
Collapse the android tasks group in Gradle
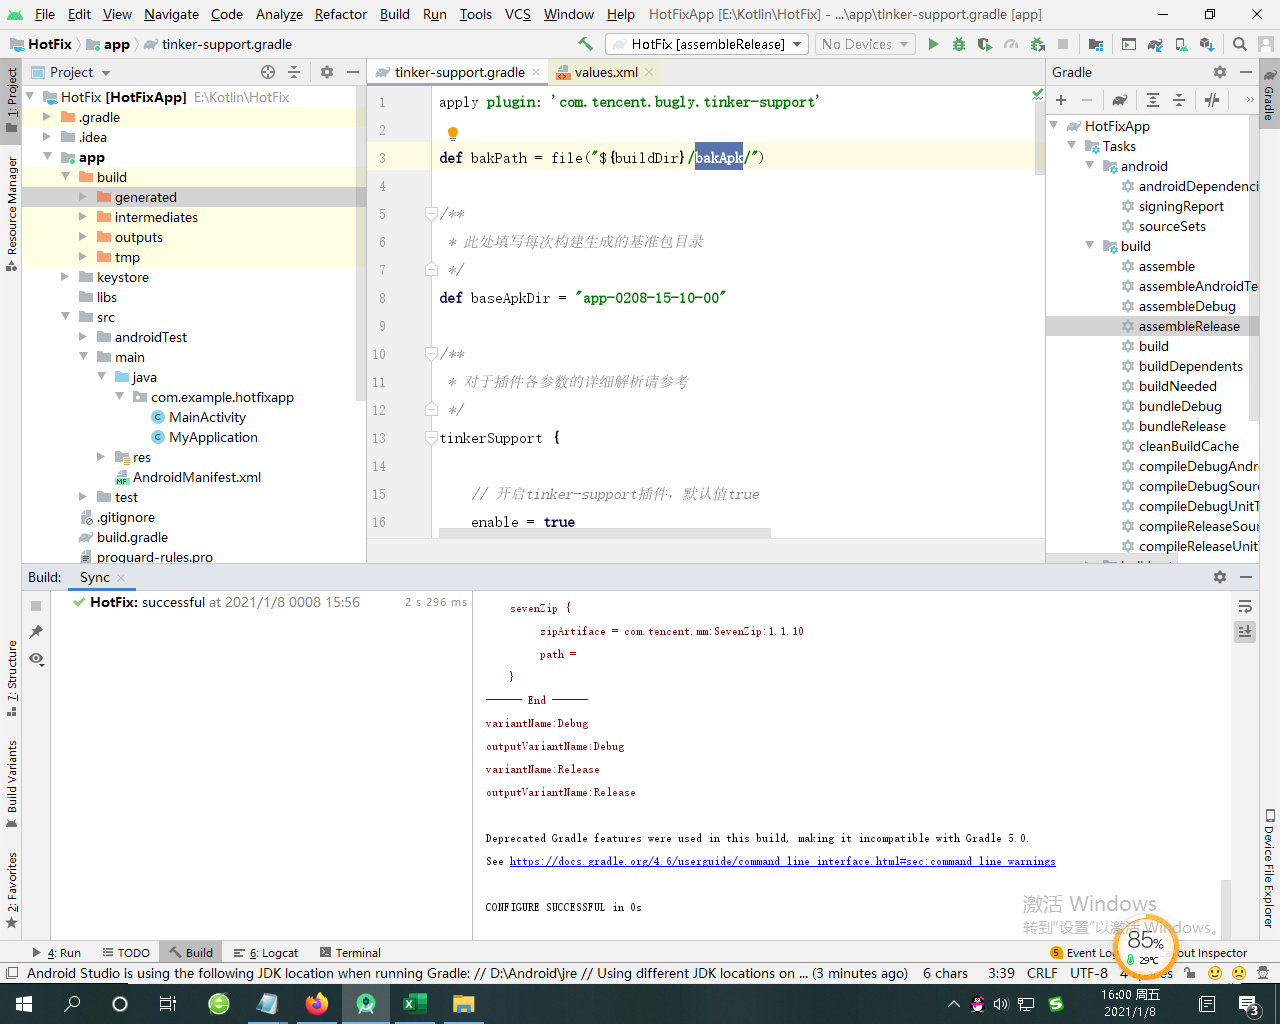tap(1090, 166)
